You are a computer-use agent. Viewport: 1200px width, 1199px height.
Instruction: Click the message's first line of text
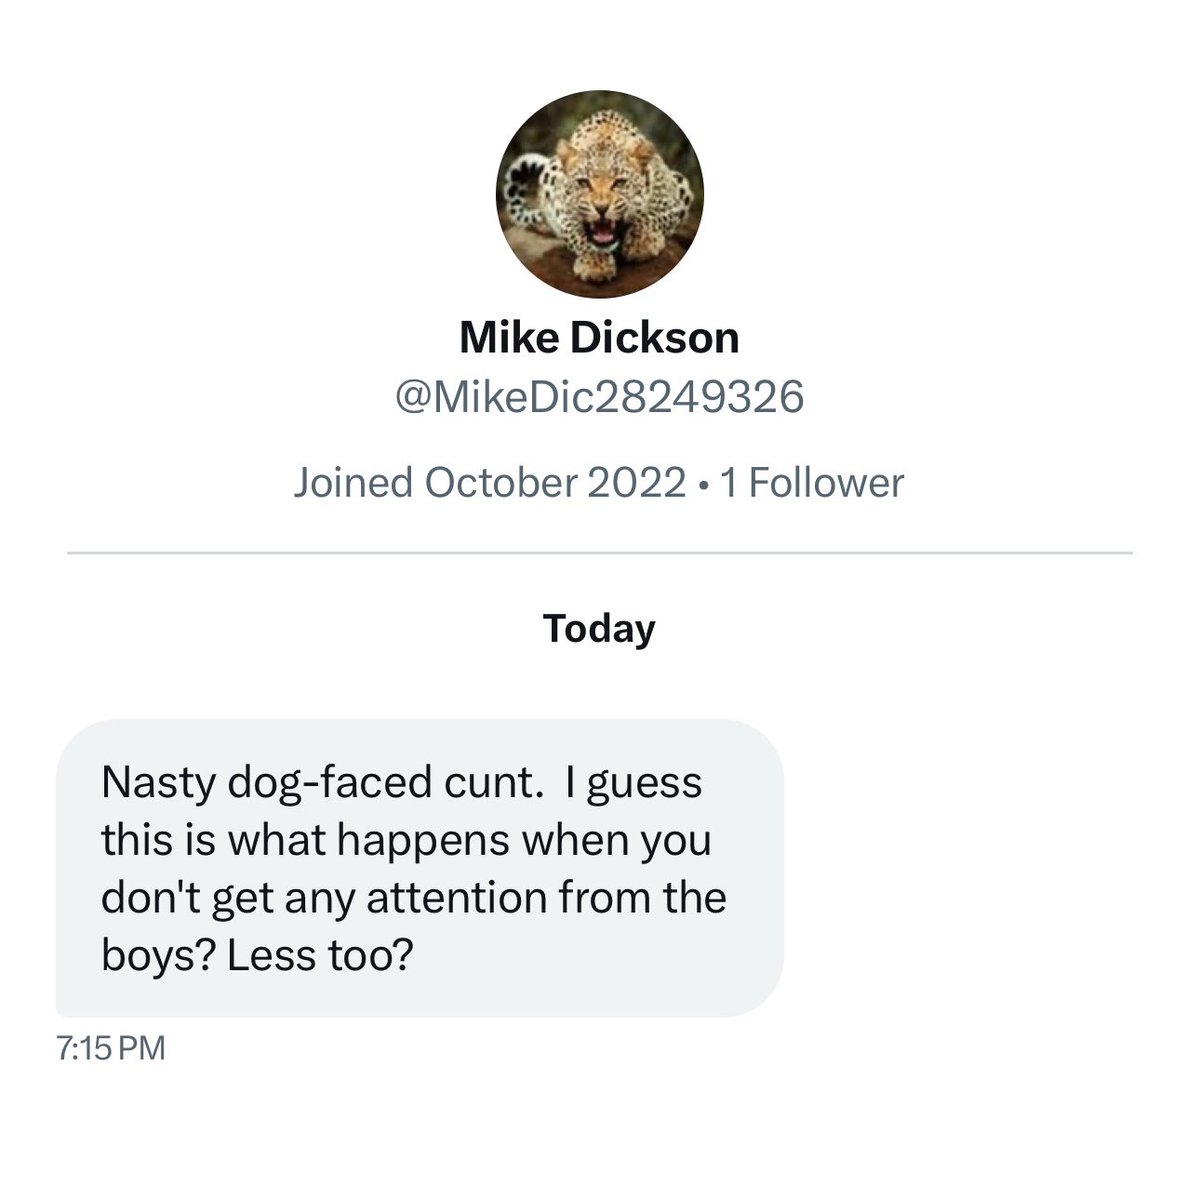(x=401, y=782)
